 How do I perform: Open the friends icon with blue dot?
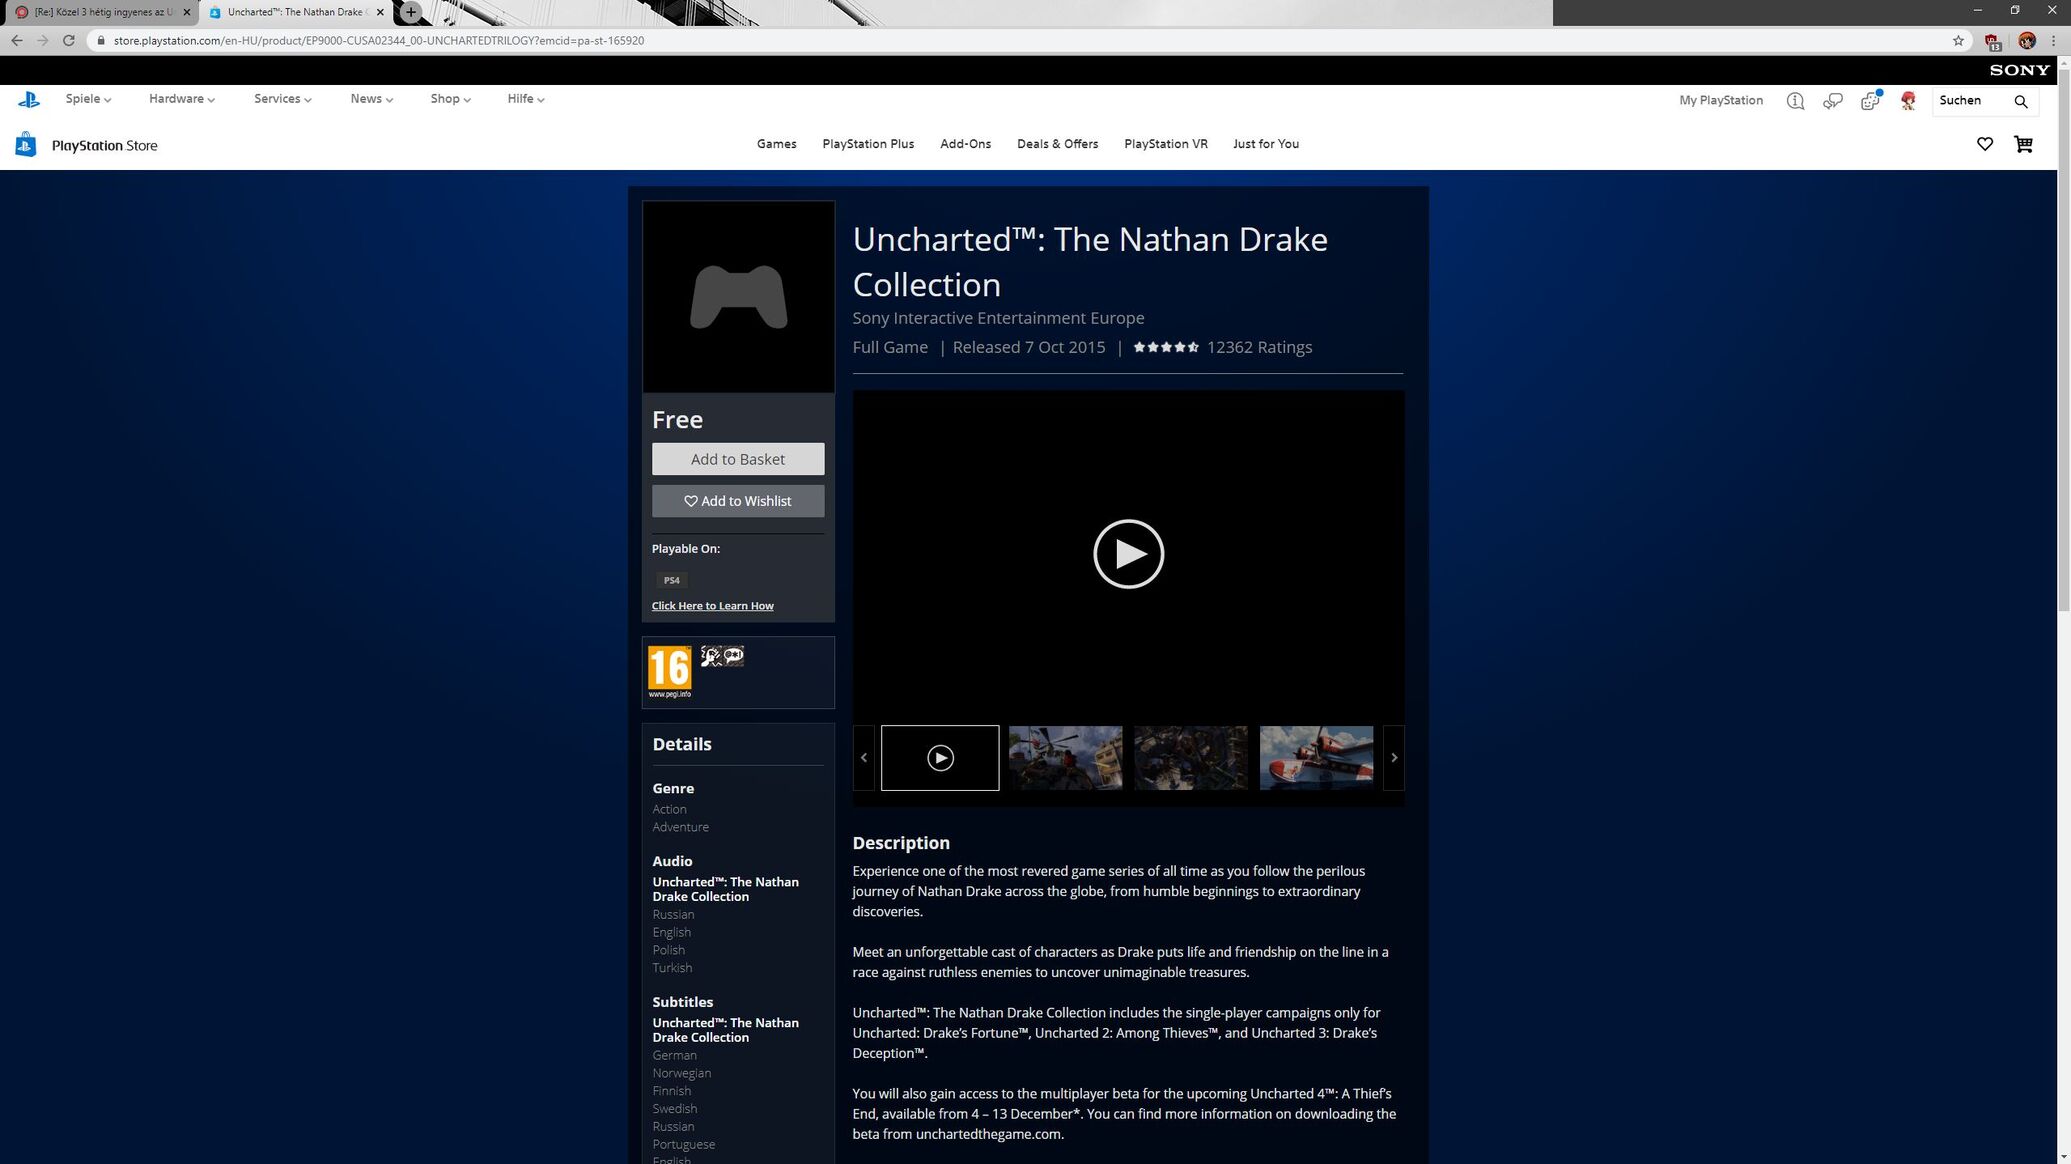[1870, 100]
